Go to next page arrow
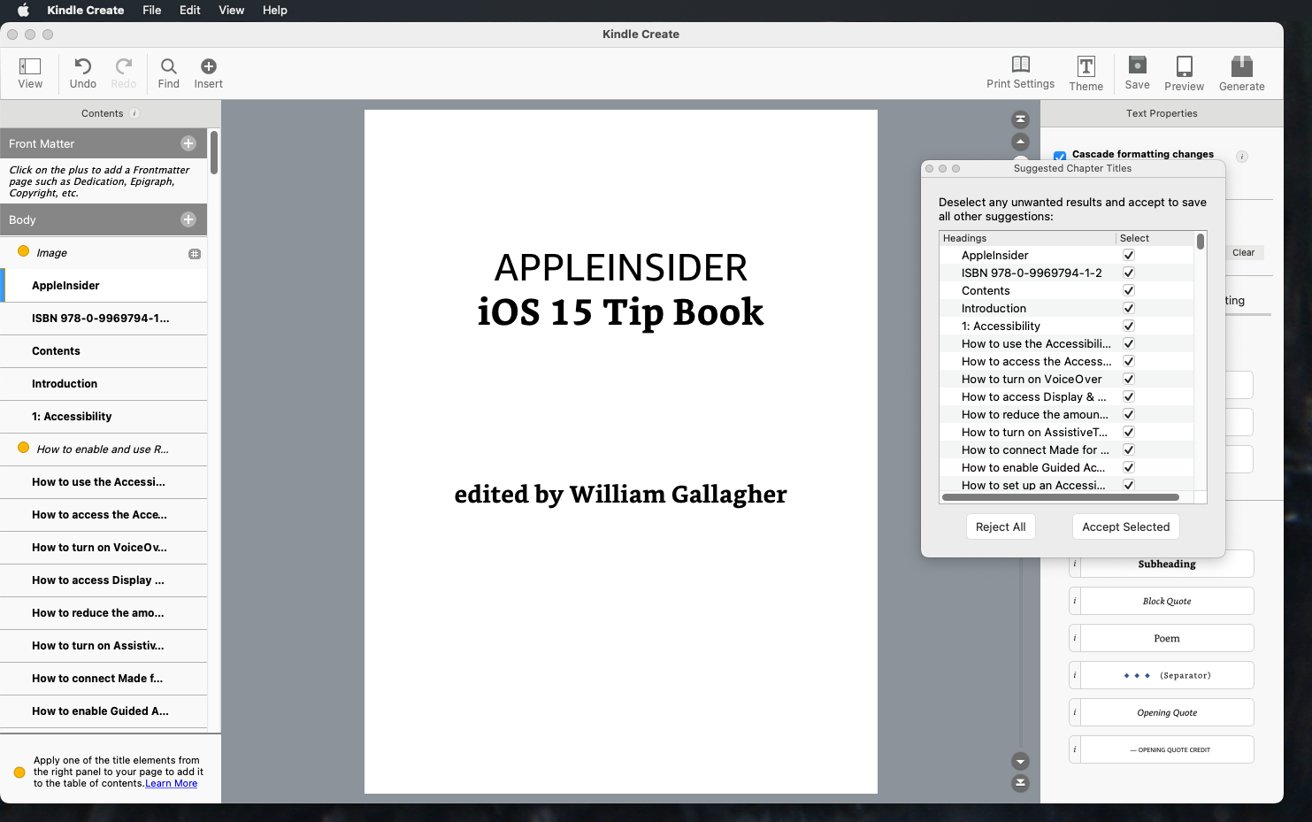Viewport: 1312px width, 822px height. [x=1020, y=761]
